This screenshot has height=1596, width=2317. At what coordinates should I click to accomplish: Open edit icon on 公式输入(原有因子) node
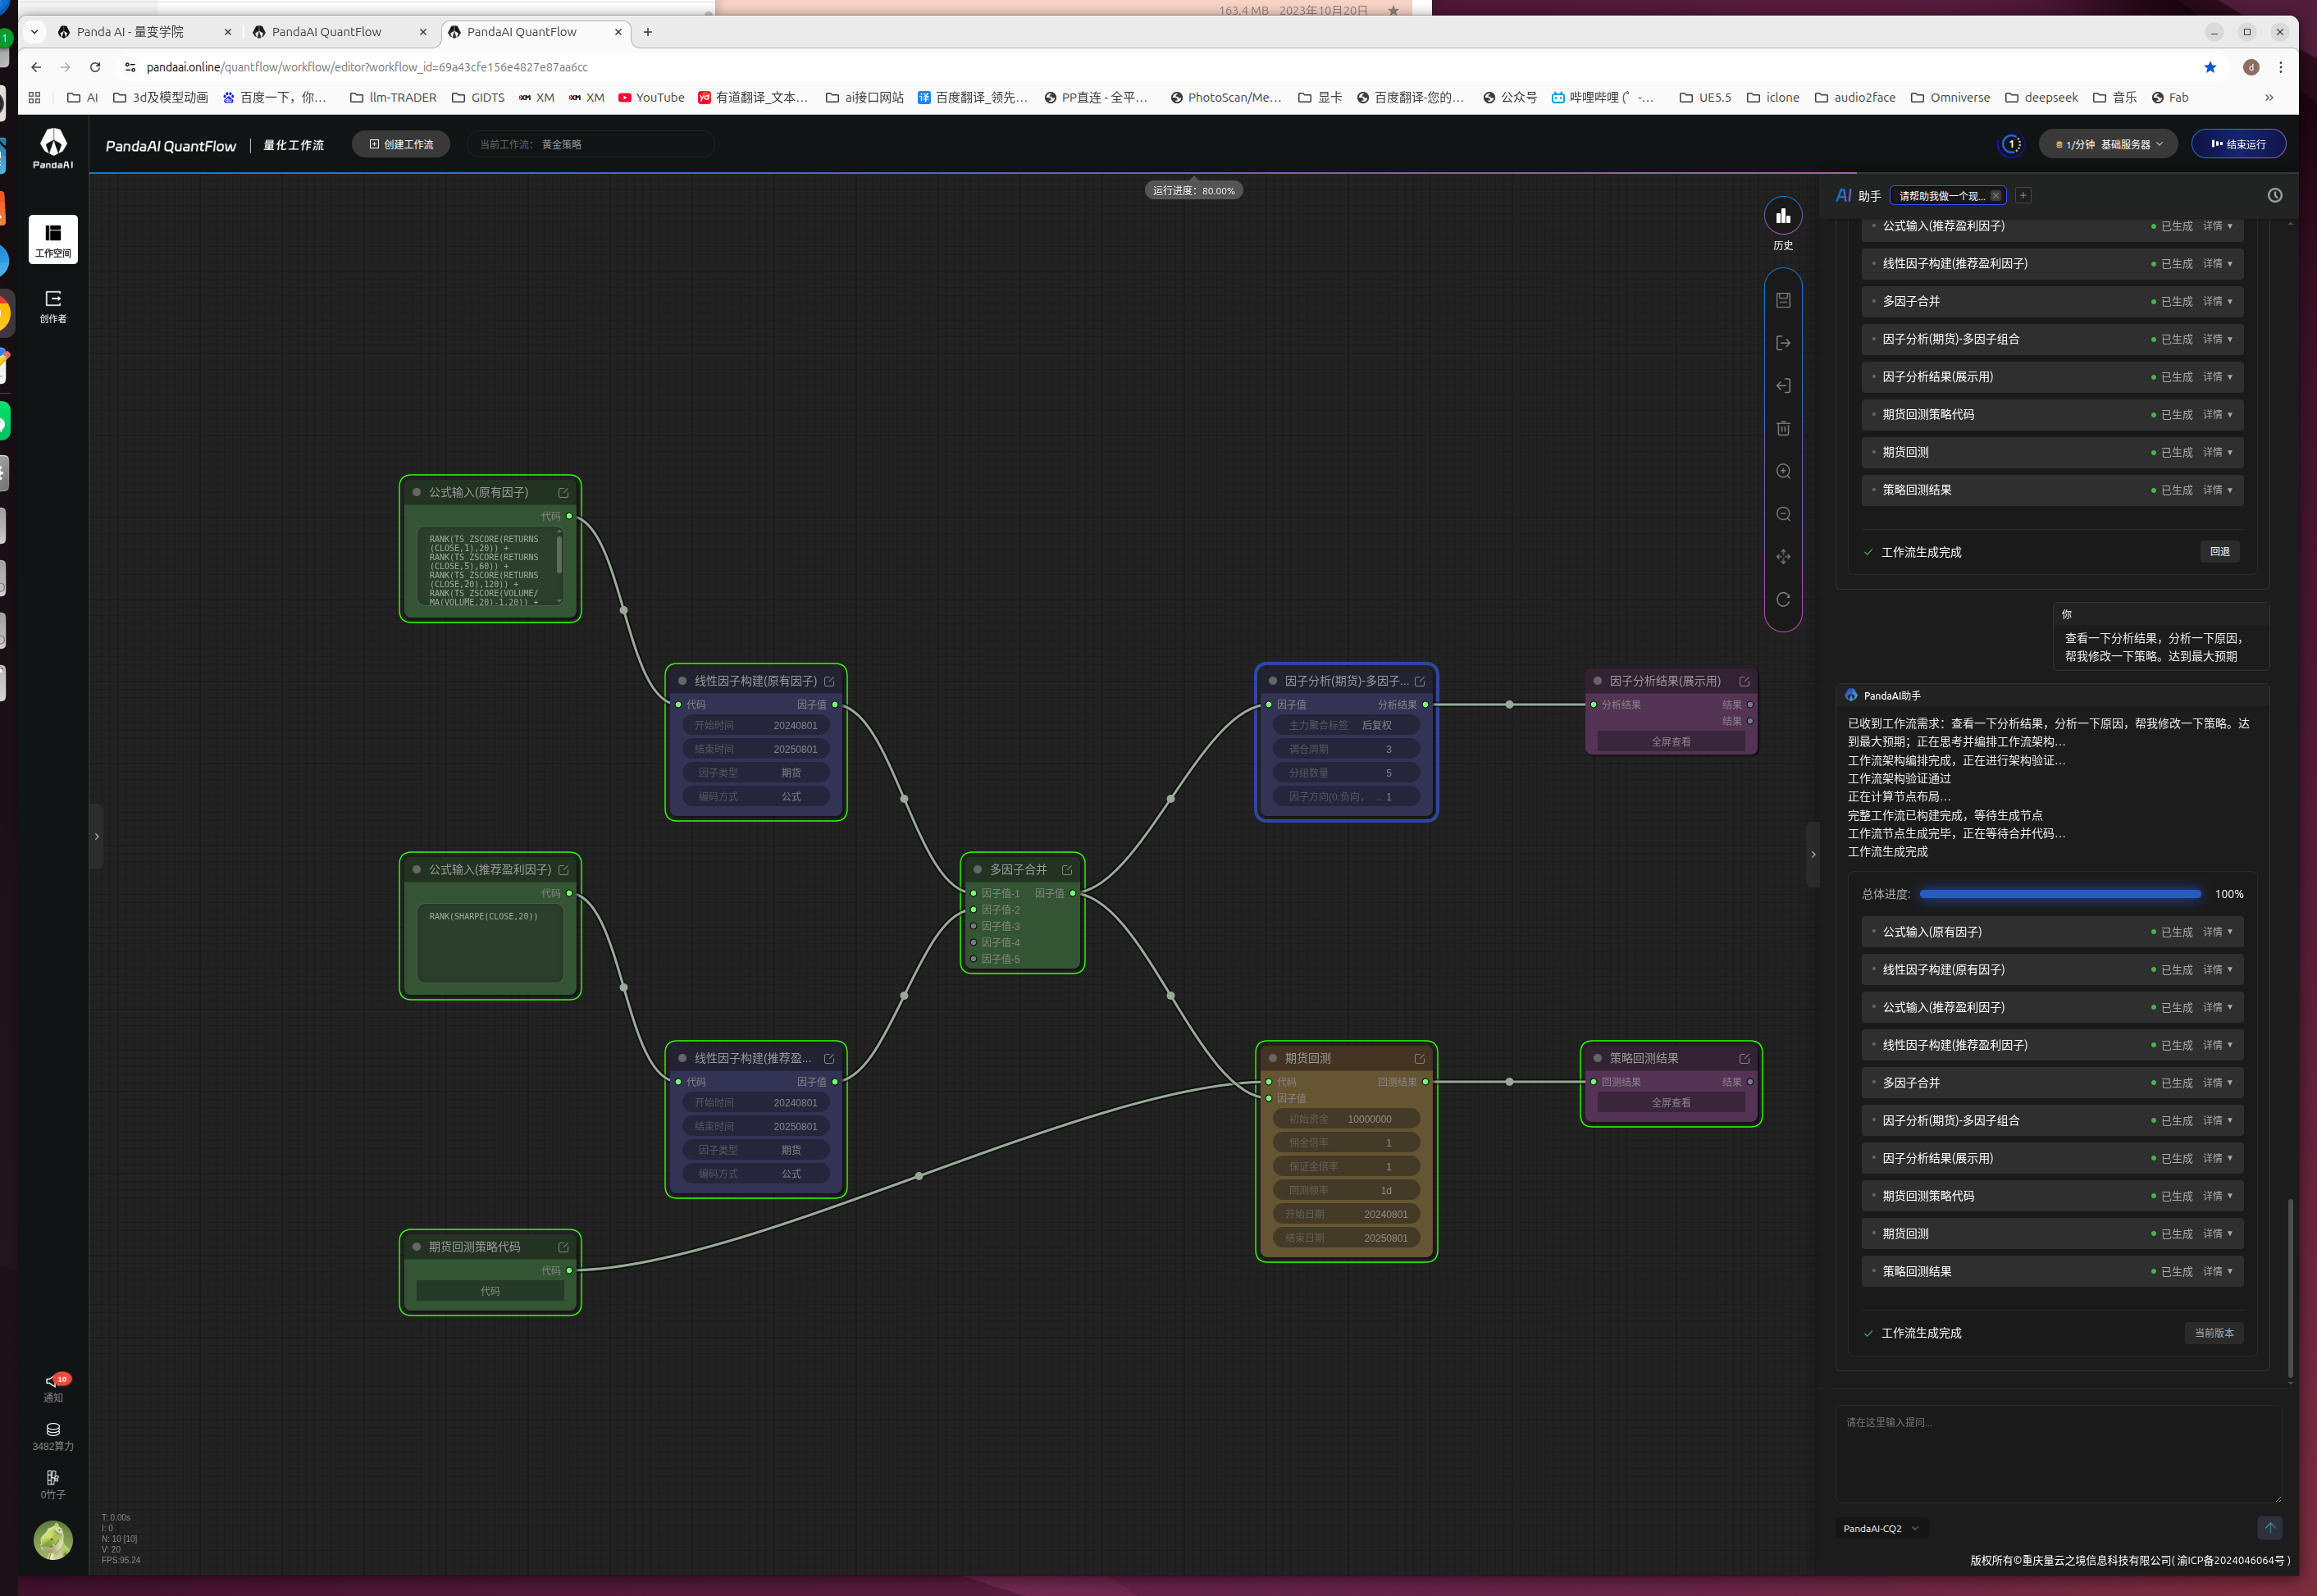coord(563,493)
